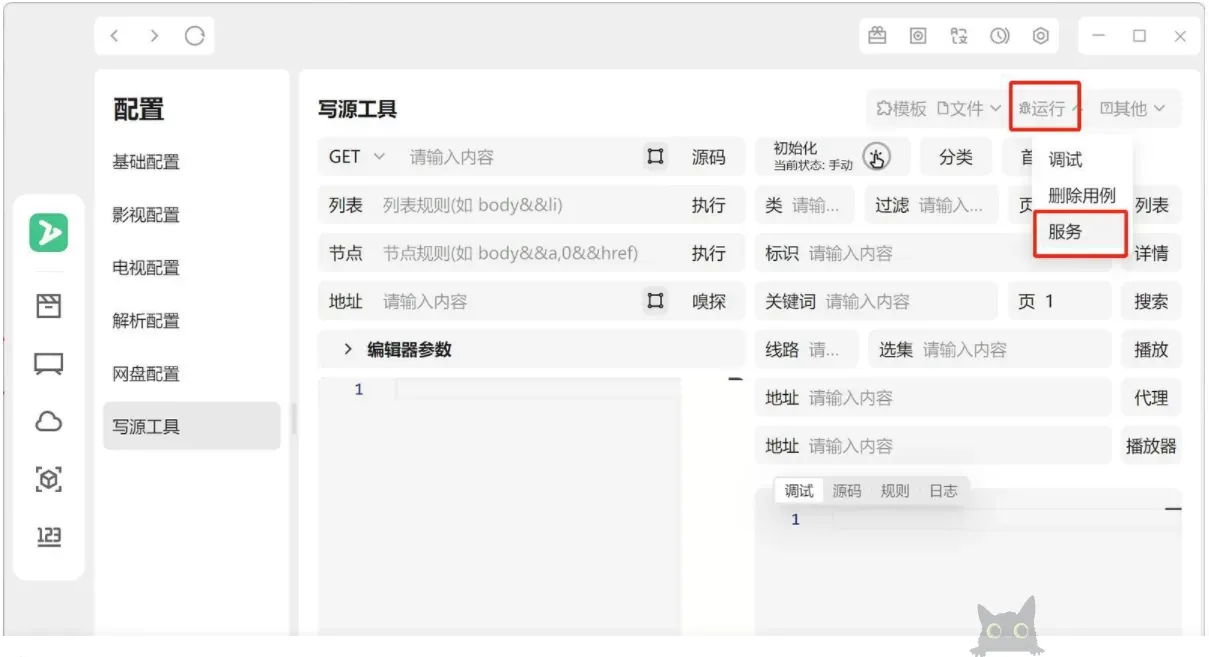Toggle the 初始化 manual status switch

(876, 157)
